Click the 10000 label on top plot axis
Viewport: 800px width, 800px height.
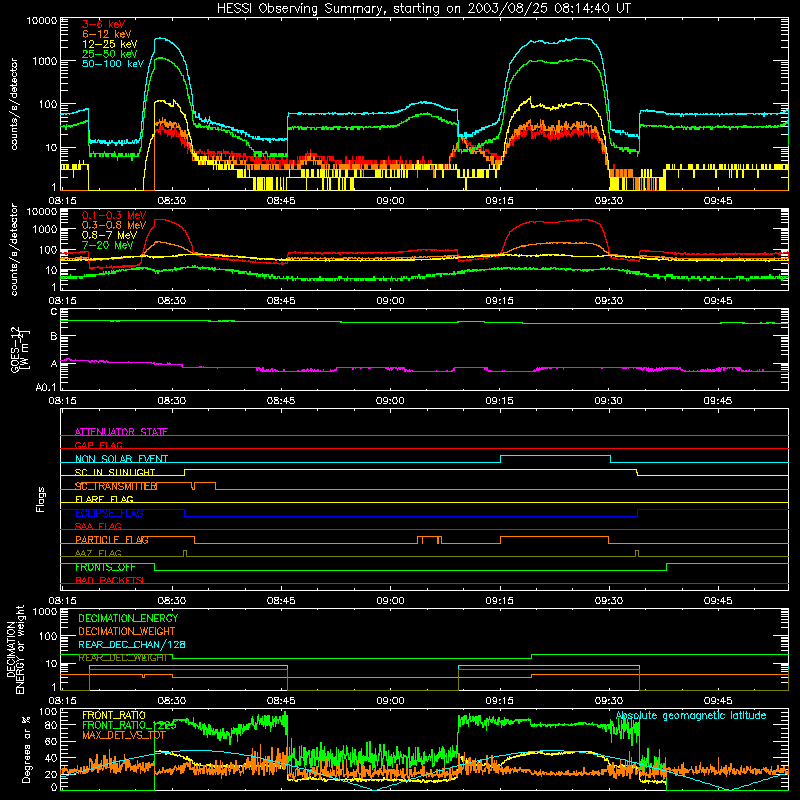tap(42, 20)
